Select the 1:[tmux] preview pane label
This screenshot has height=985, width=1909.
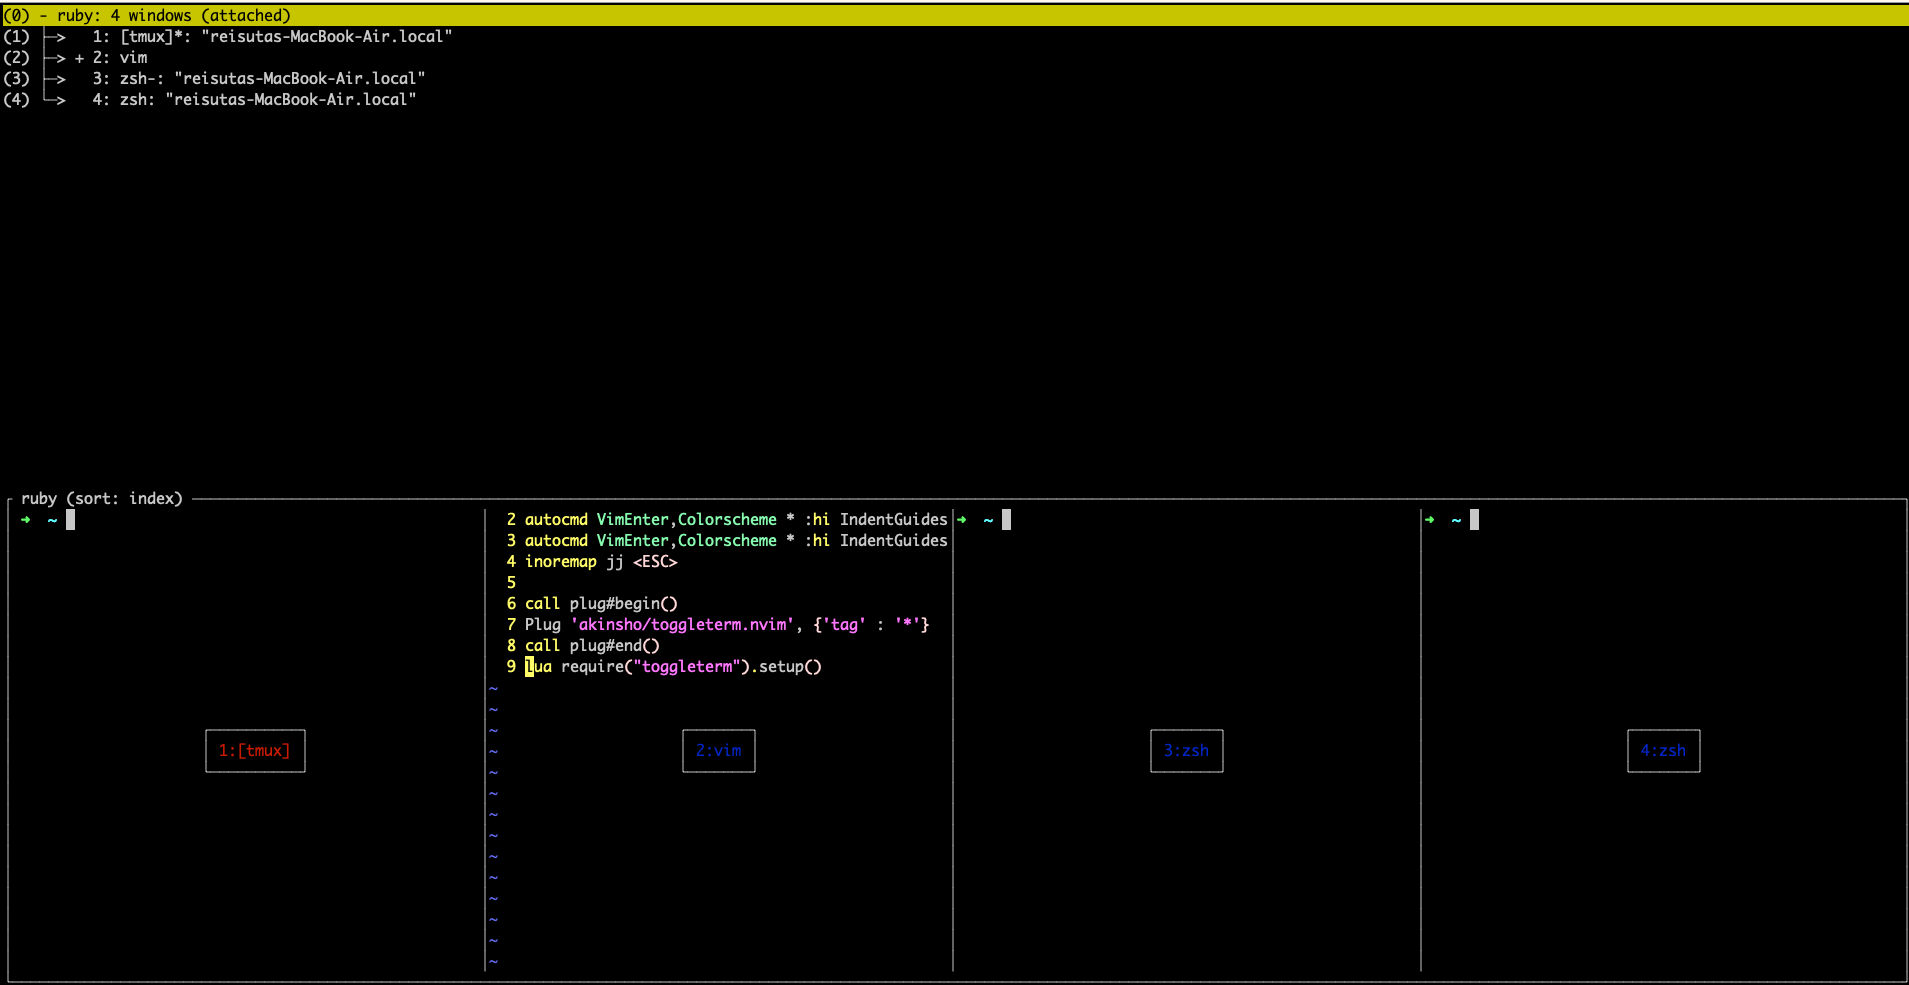click(x=255, y=751)
